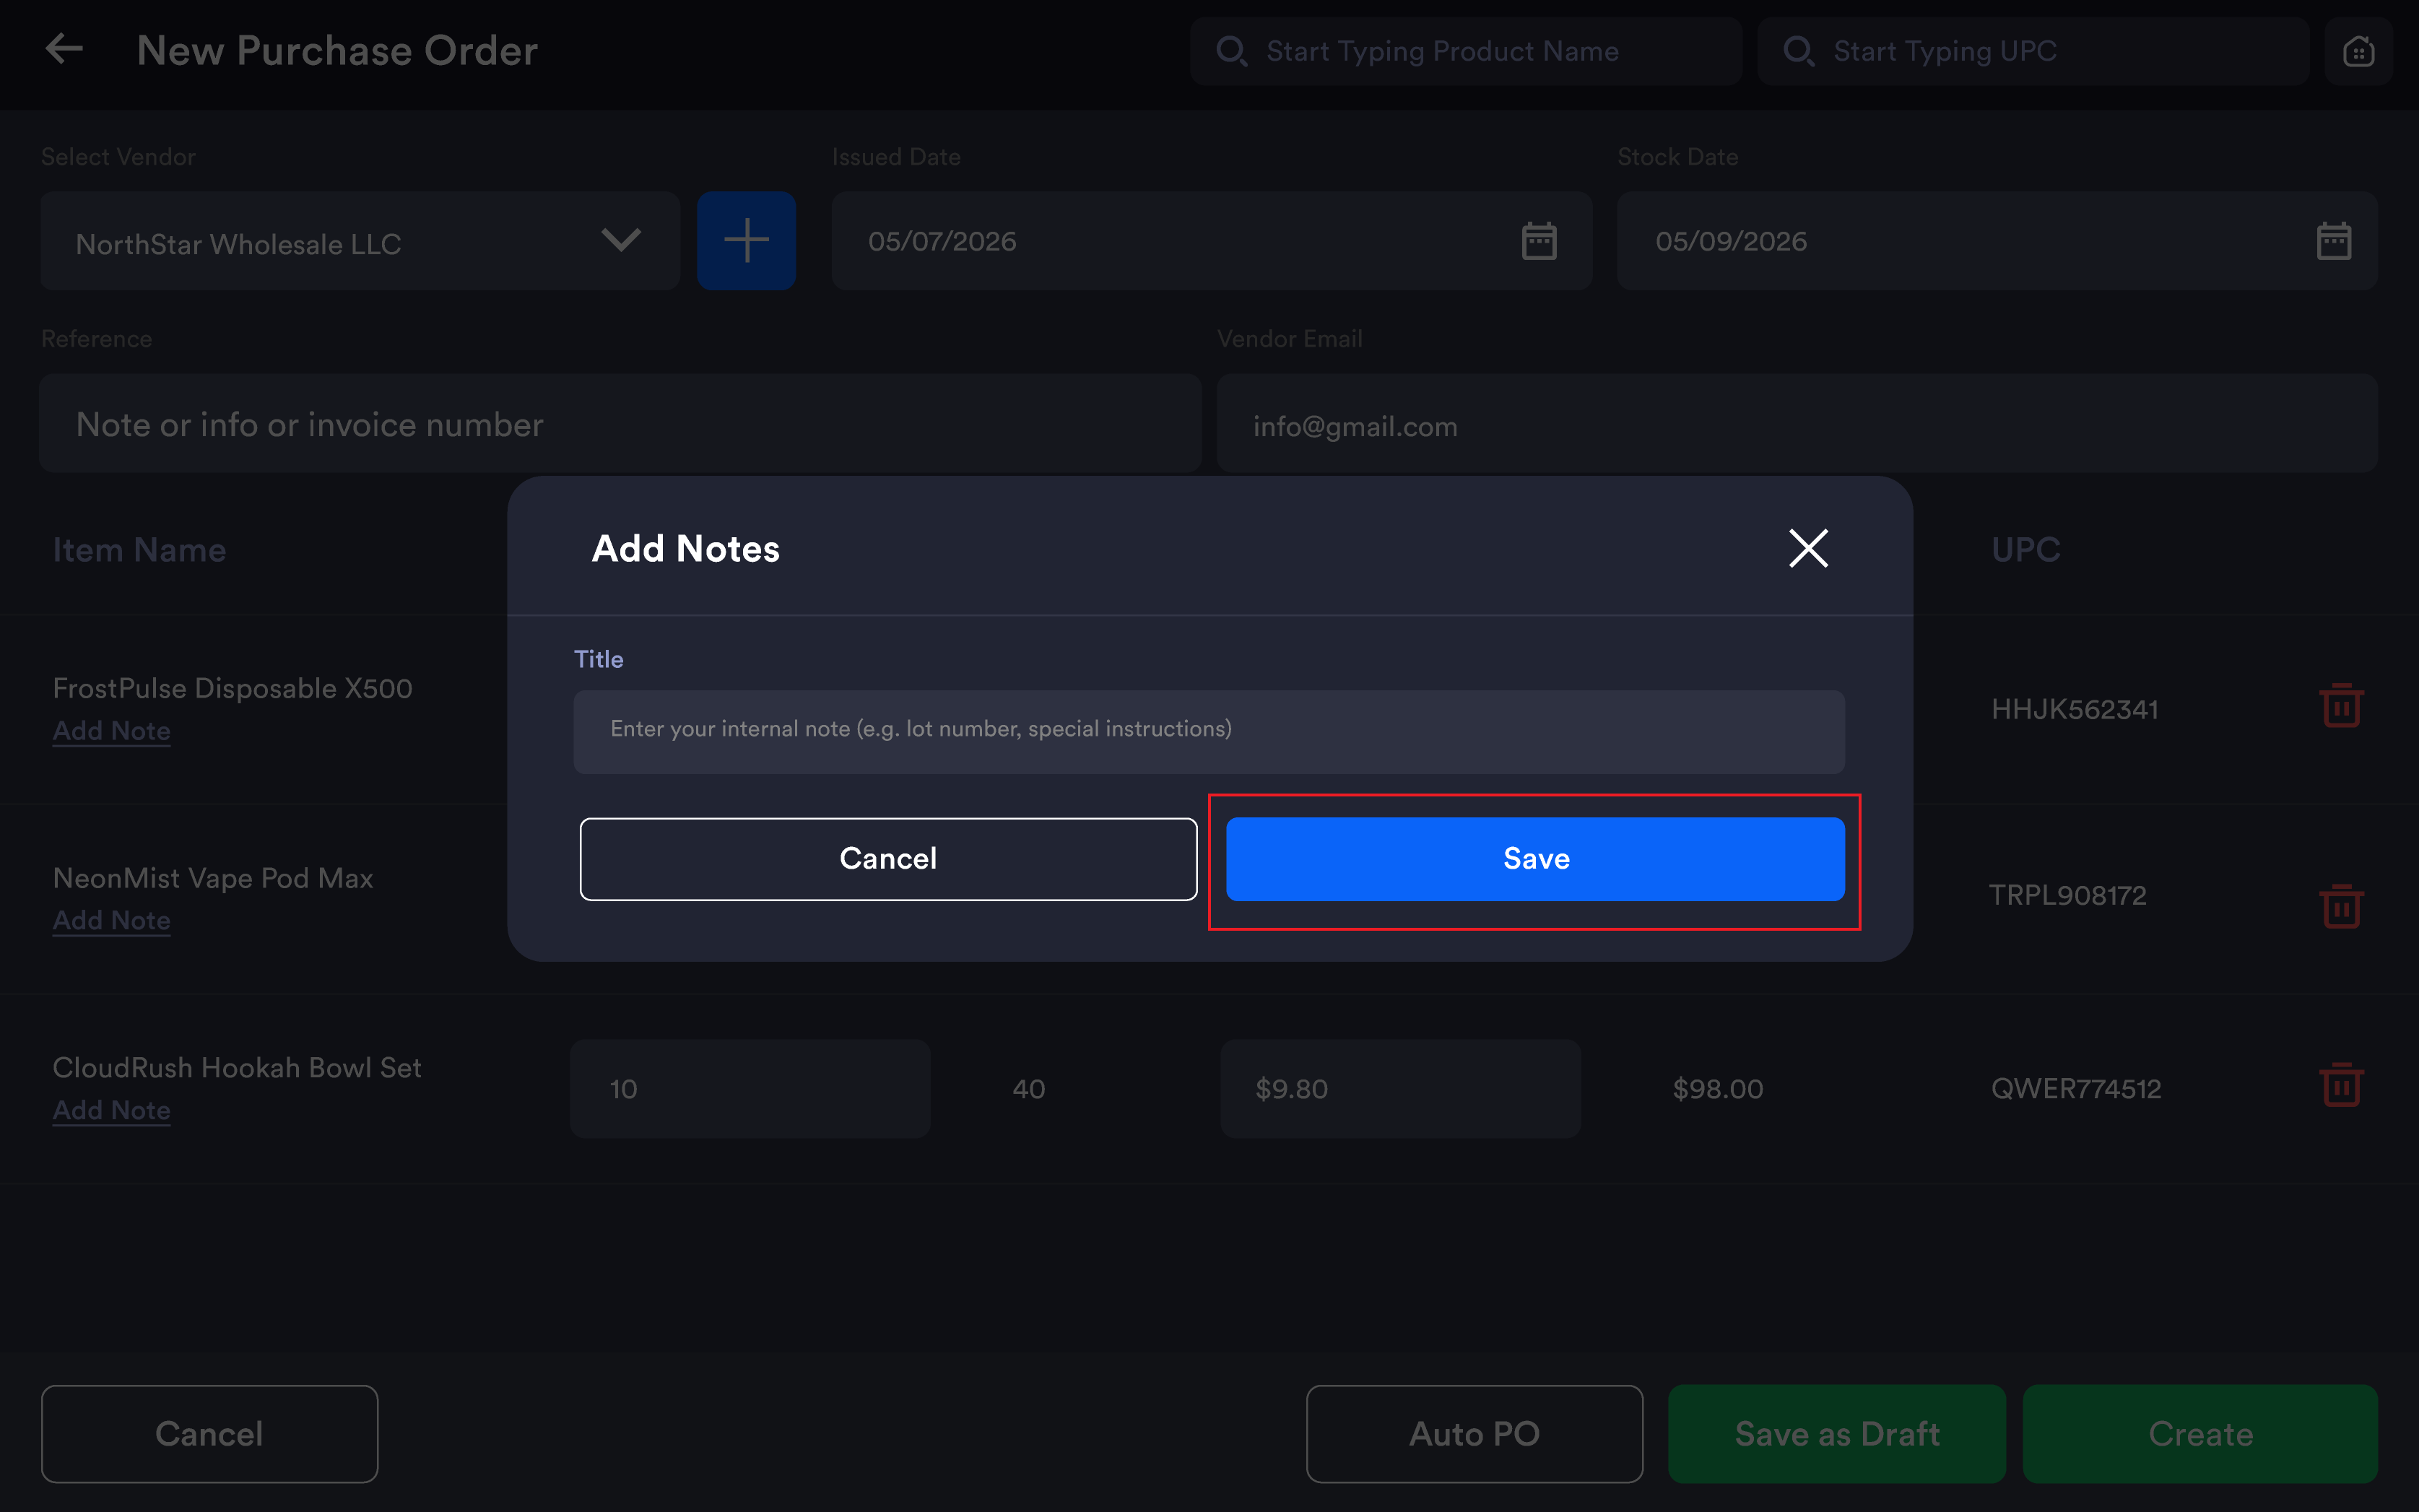
Task: Save purchase order as draft
Action: click(x=1837, y=1434)
